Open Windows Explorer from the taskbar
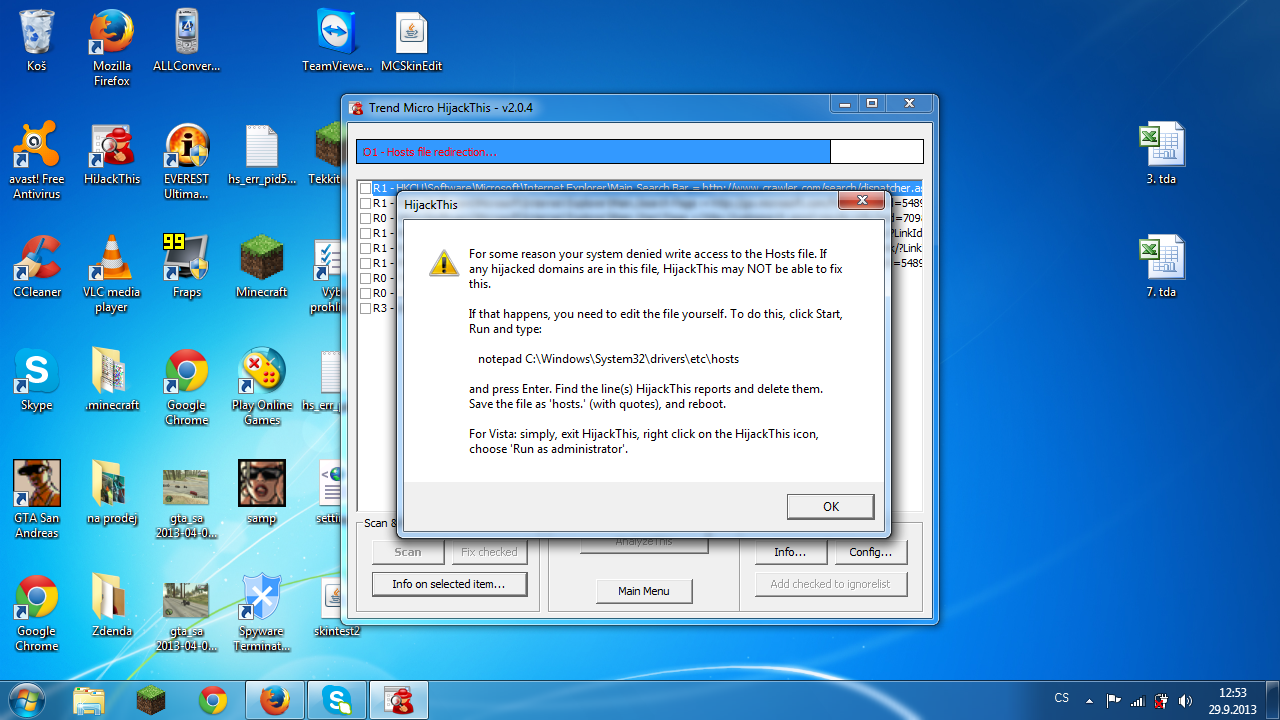The width and height of the screenshot is (1280, 720). tap(89, 700)
